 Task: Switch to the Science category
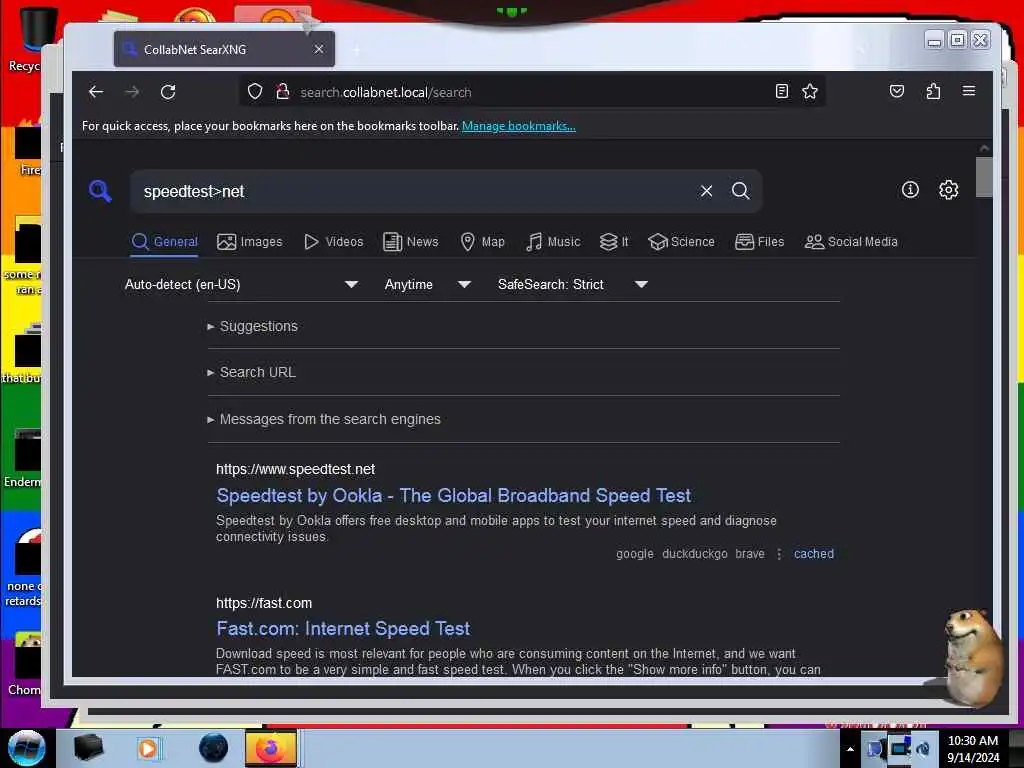tap(681, 242)
